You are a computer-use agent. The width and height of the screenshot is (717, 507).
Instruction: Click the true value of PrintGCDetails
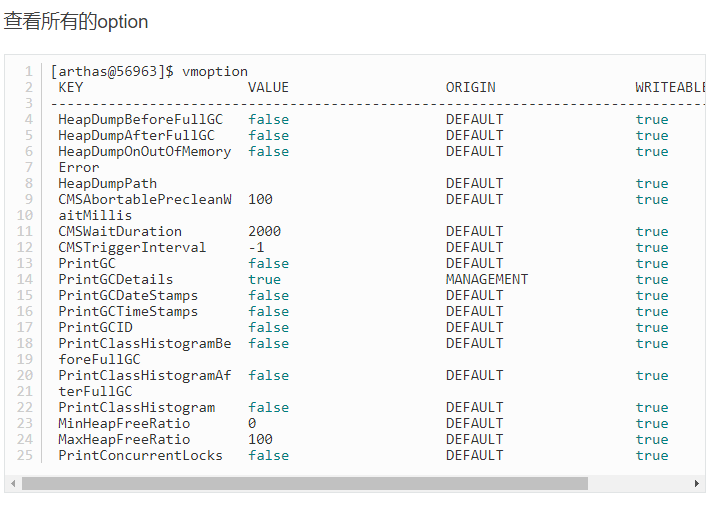264,279
